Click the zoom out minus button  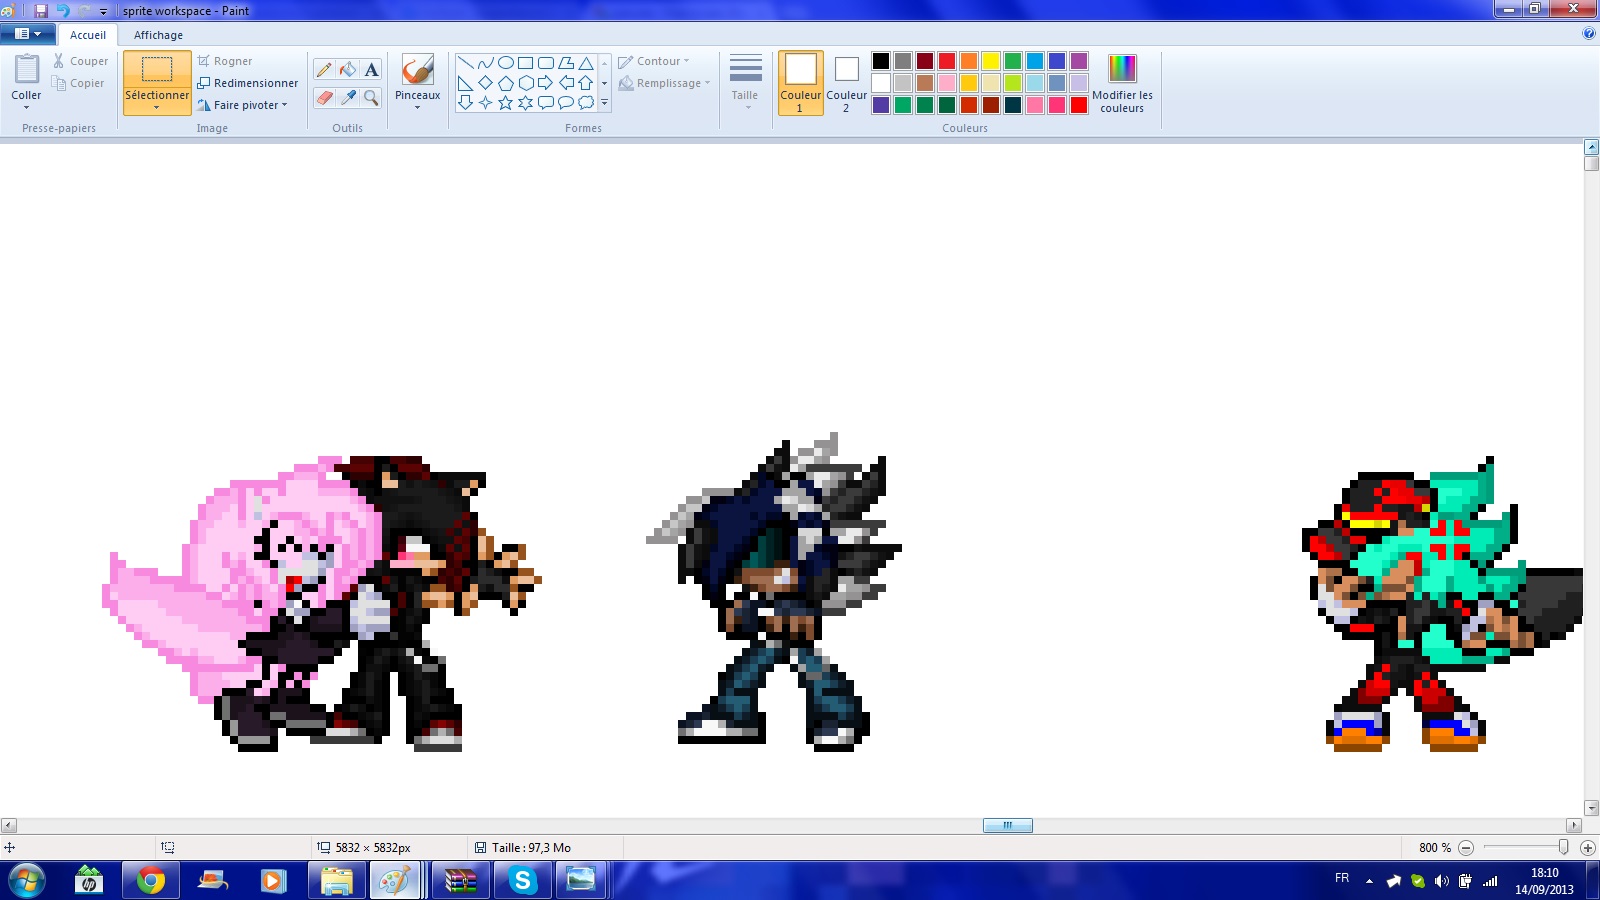(x=1466, y=847)
